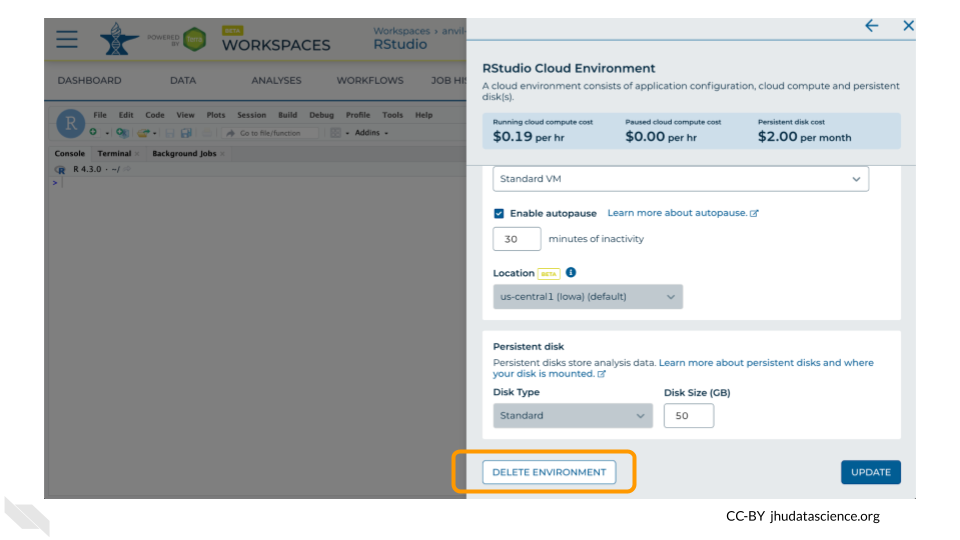Click the R console prompt line
This screenshot has width=960, height=540.
(257, 182)
